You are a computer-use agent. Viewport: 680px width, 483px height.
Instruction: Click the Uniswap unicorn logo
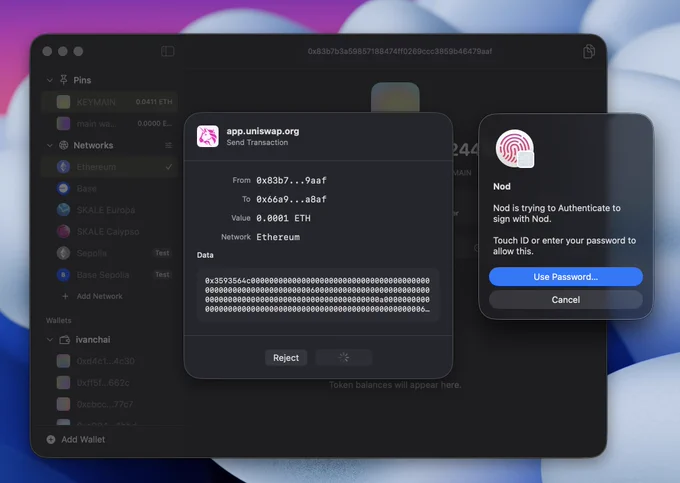(208, 137)
